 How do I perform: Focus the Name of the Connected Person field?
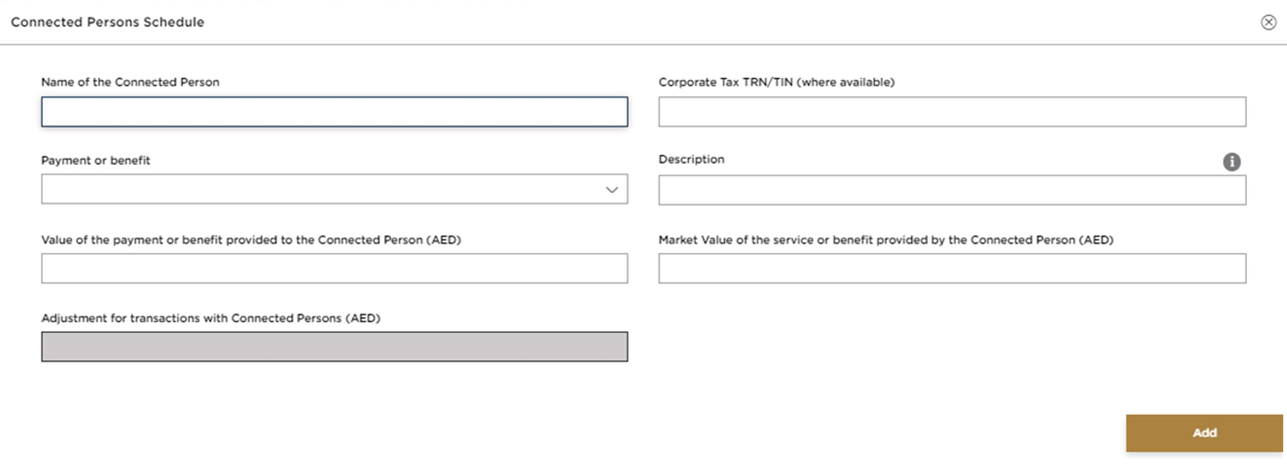(x=334, y=112)
